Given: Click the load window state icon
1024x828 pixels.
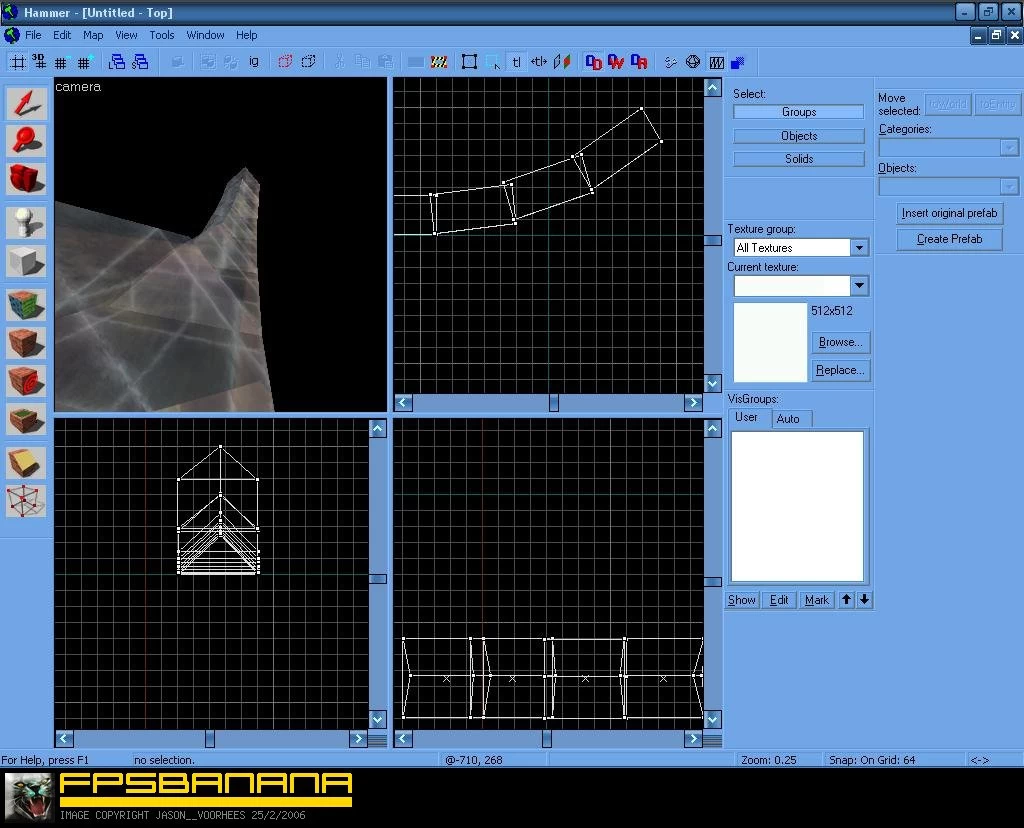Looking at the screenshot, I should [x=117, y=62].
